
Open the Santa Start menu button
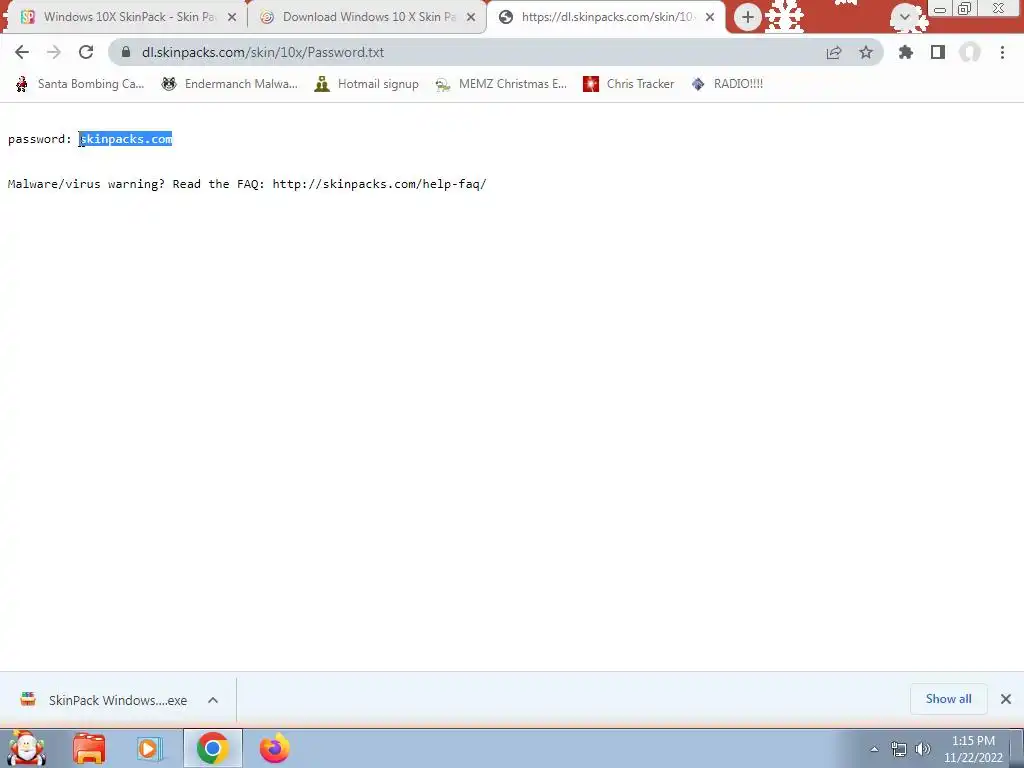coord(27,748)
